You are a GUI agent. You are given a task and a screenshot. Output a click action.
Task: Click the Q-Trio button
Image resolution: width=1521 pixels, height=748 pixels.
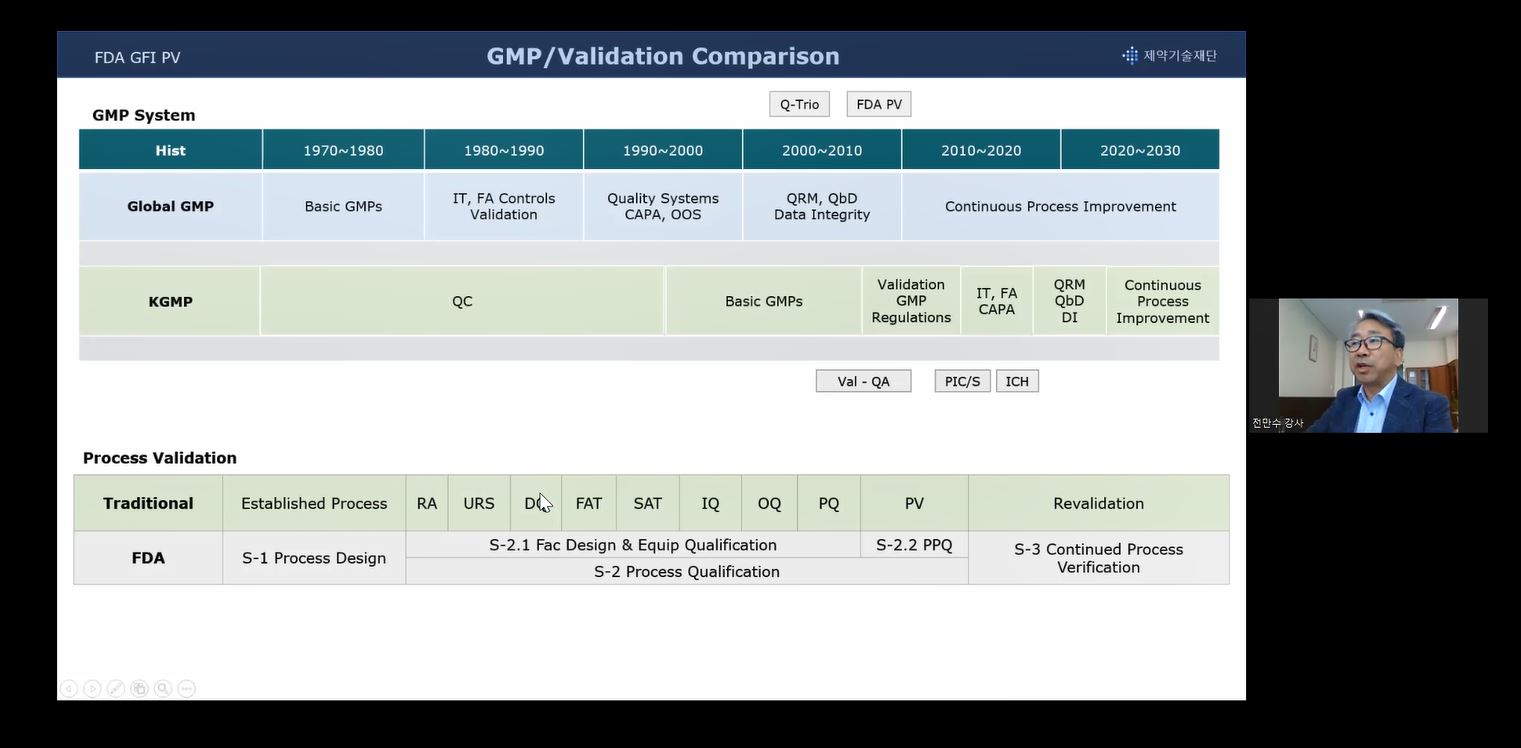(x=799, y=104)
